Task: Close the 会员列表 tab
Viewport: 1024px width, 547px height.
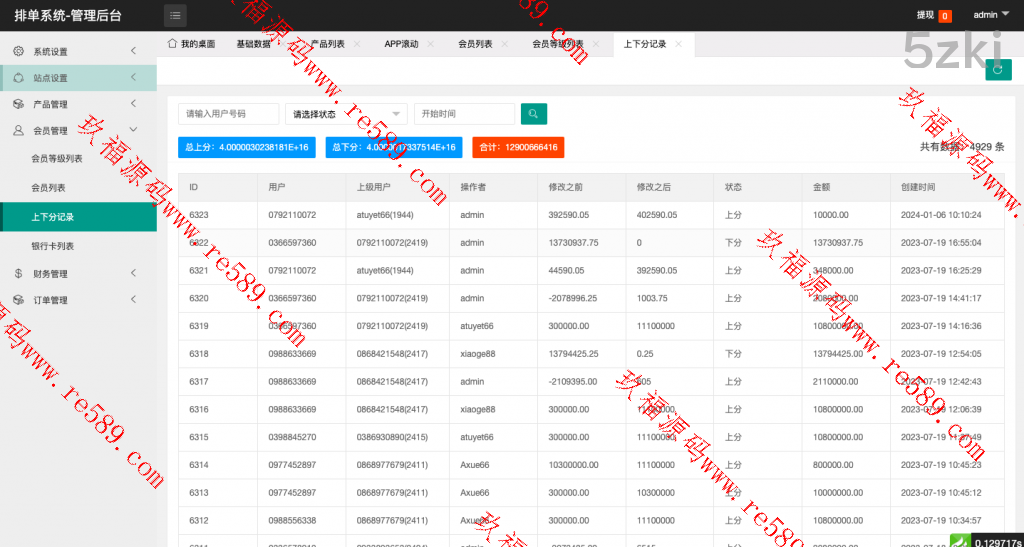Action: point(504,45)
